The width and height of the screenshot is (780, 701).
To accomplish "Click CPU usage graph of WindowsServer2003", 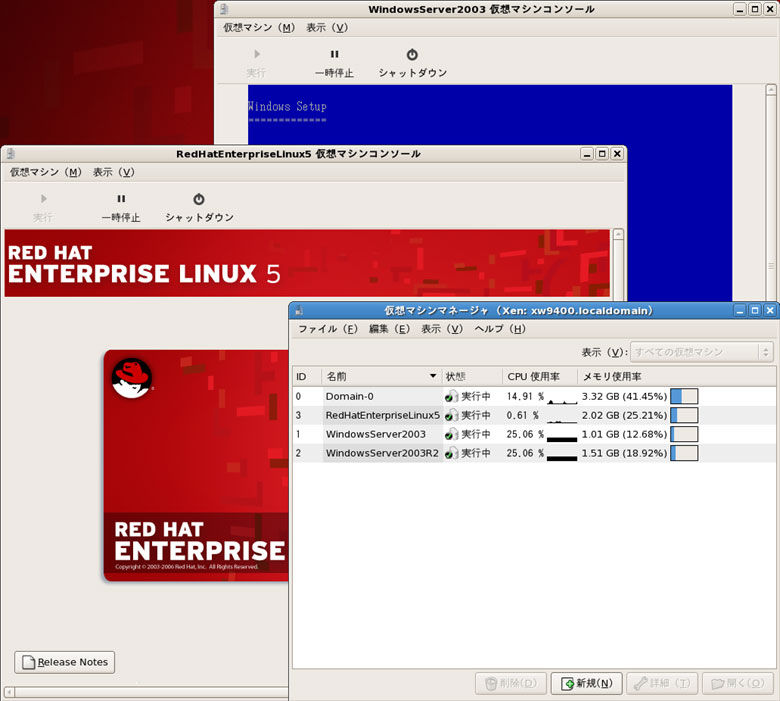I will point(562,435).
